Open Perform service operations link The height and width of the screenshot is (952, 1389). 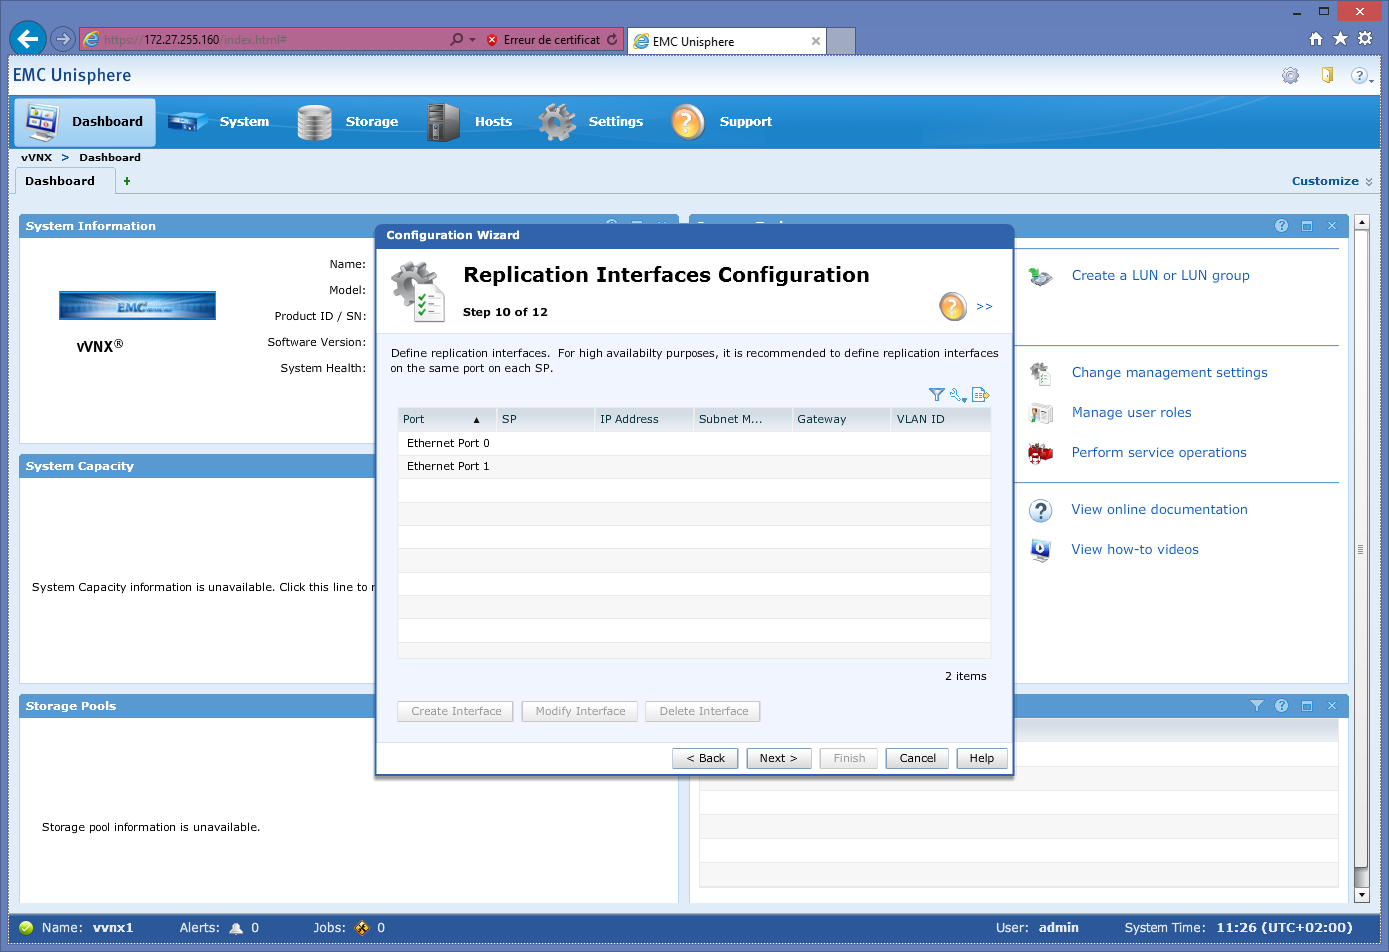coord(1159,453)
